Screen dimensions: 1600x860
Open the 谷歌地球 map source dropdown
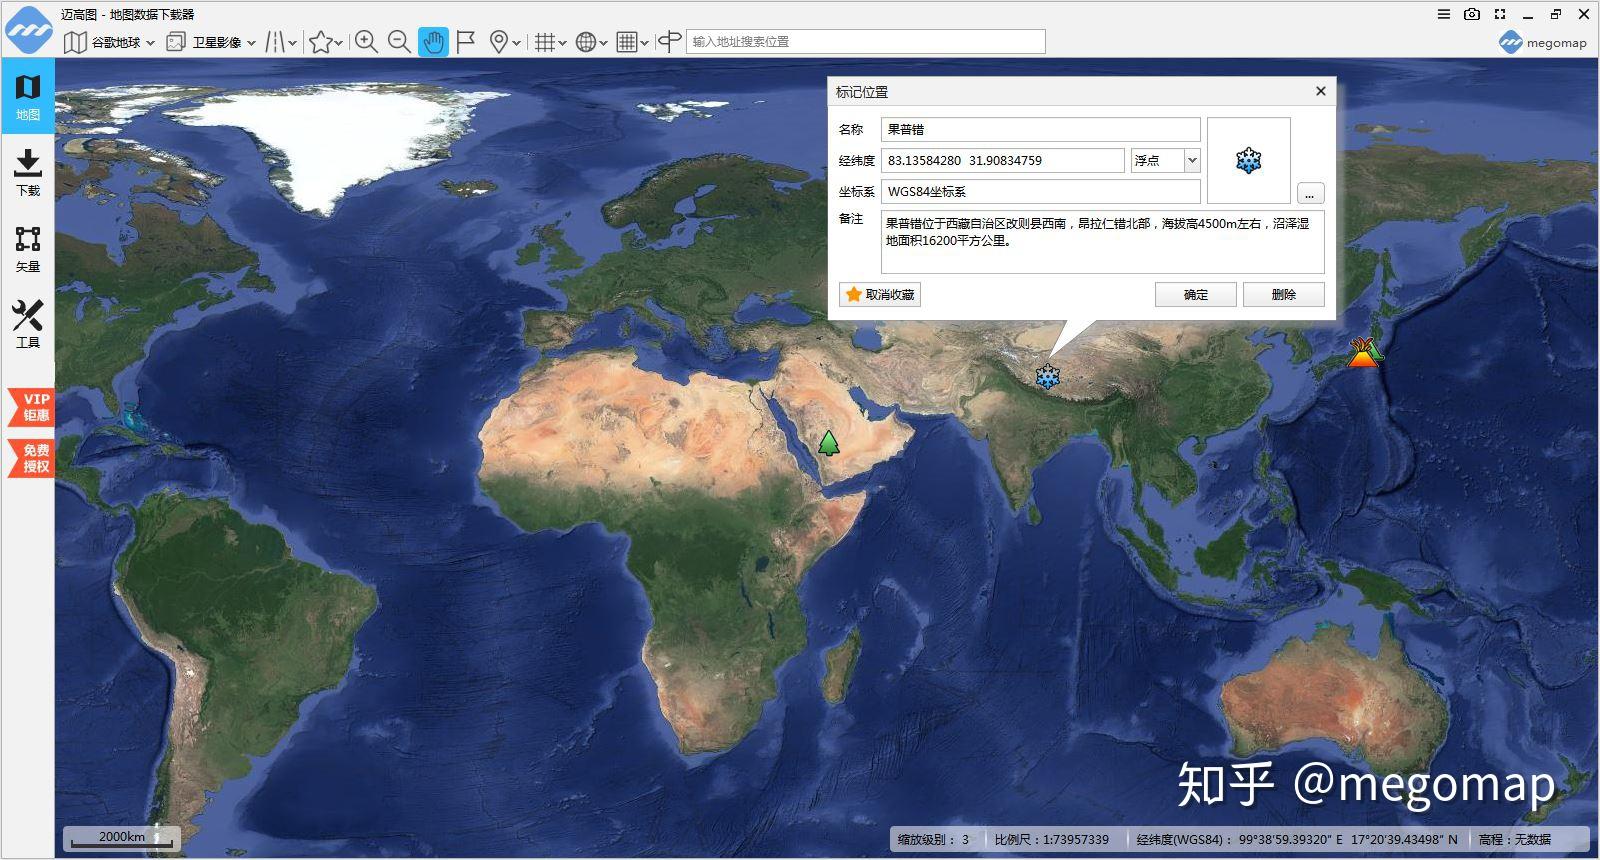click(109, 42)
